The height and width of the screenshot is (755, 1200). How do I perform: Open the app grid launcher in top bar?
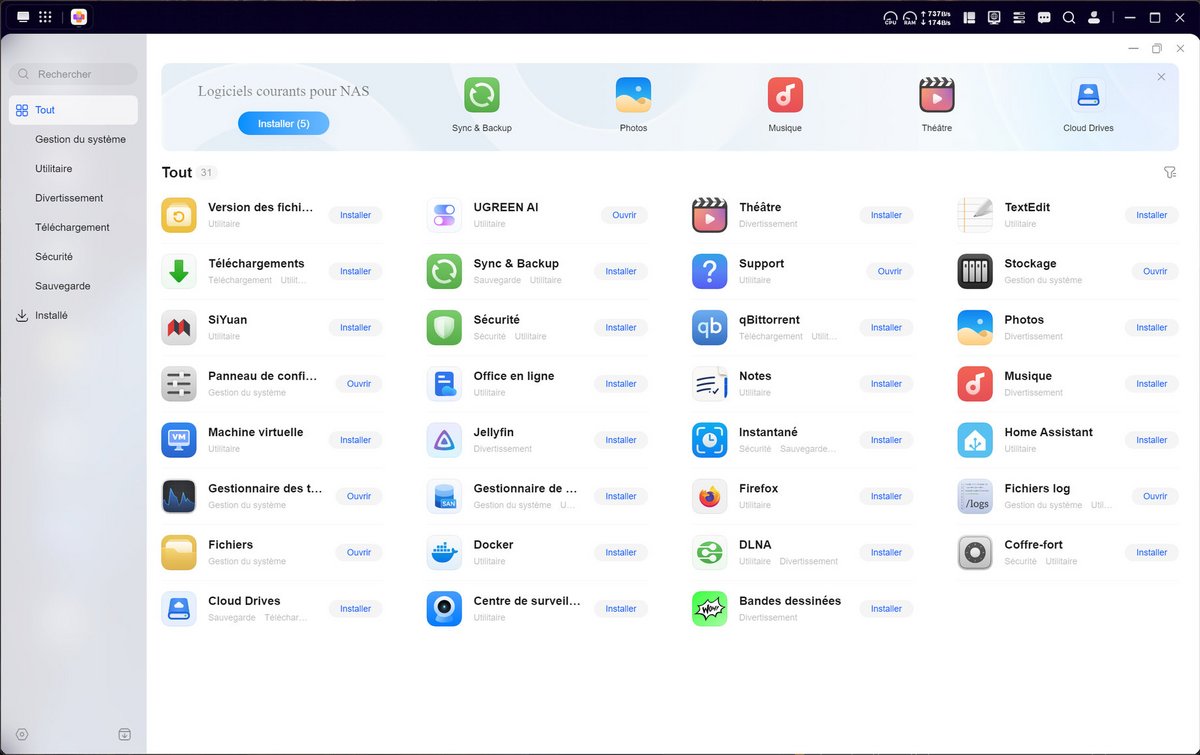pos(45,17)
